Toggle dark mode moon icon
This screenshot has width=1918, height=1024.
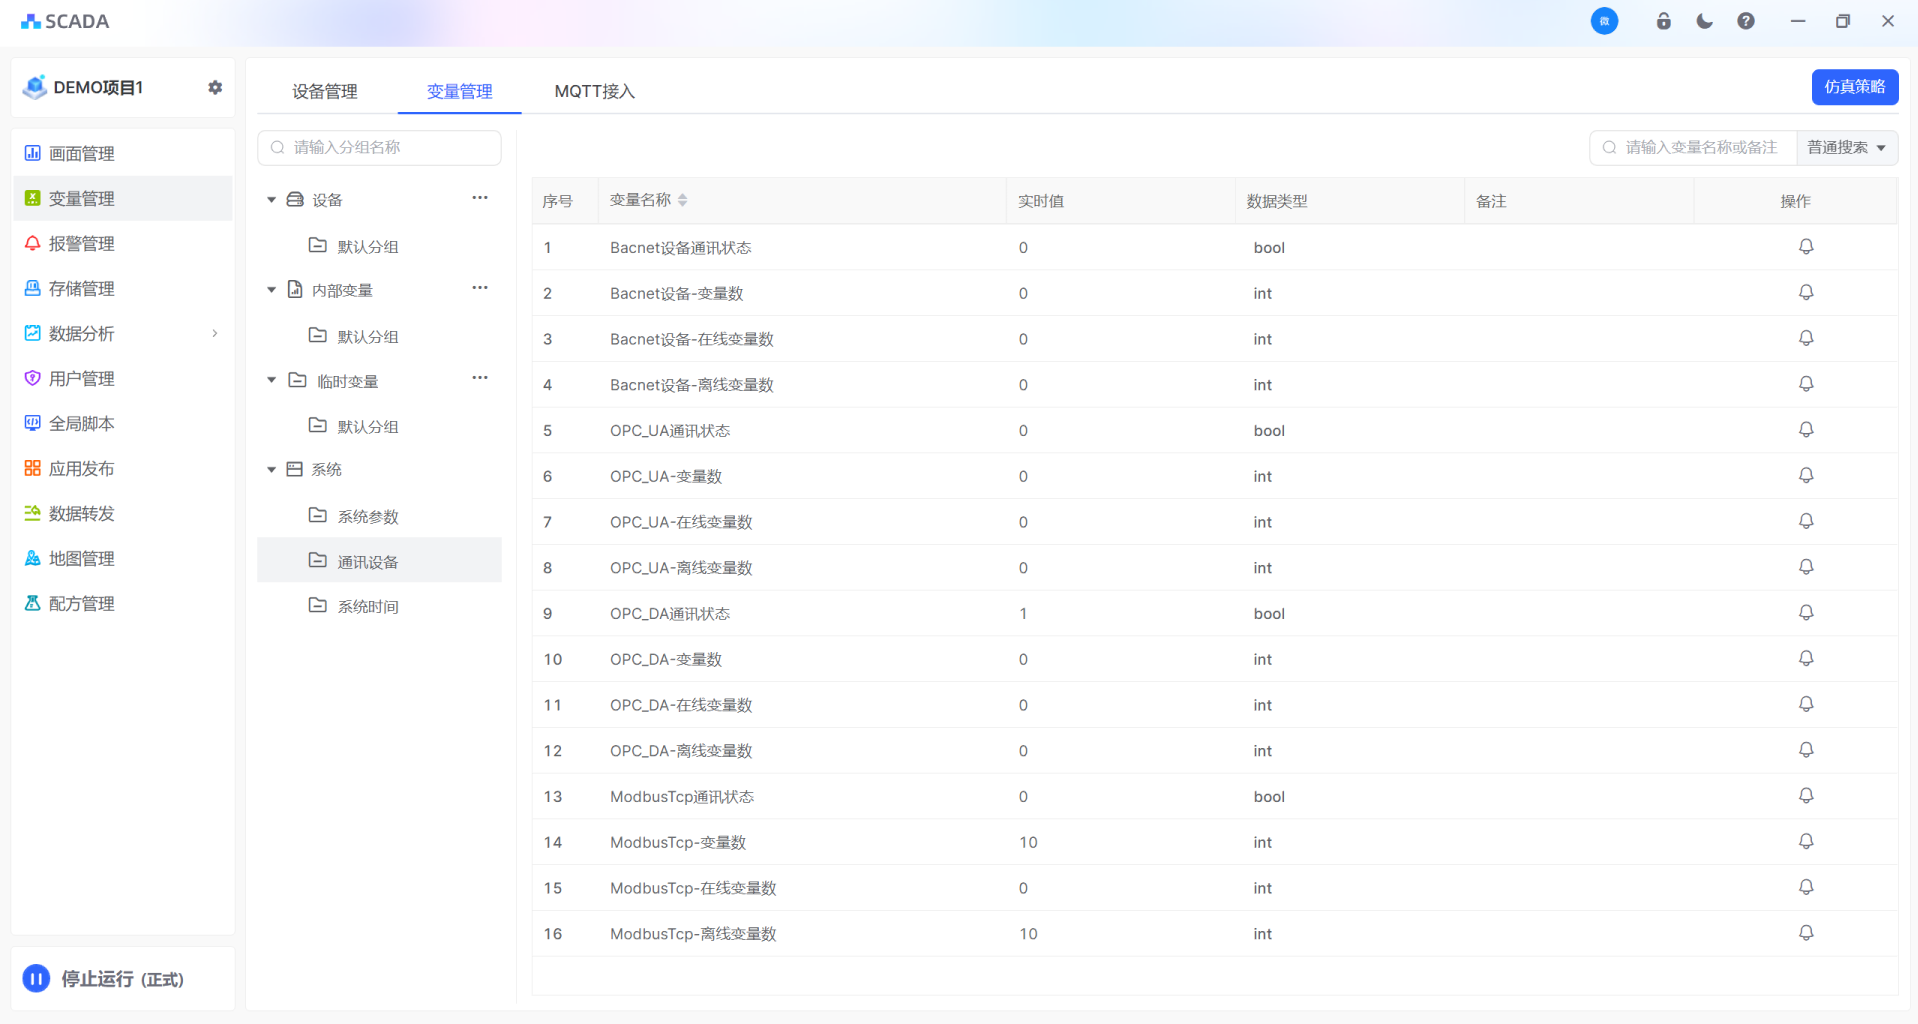(x=1704, y=21)
